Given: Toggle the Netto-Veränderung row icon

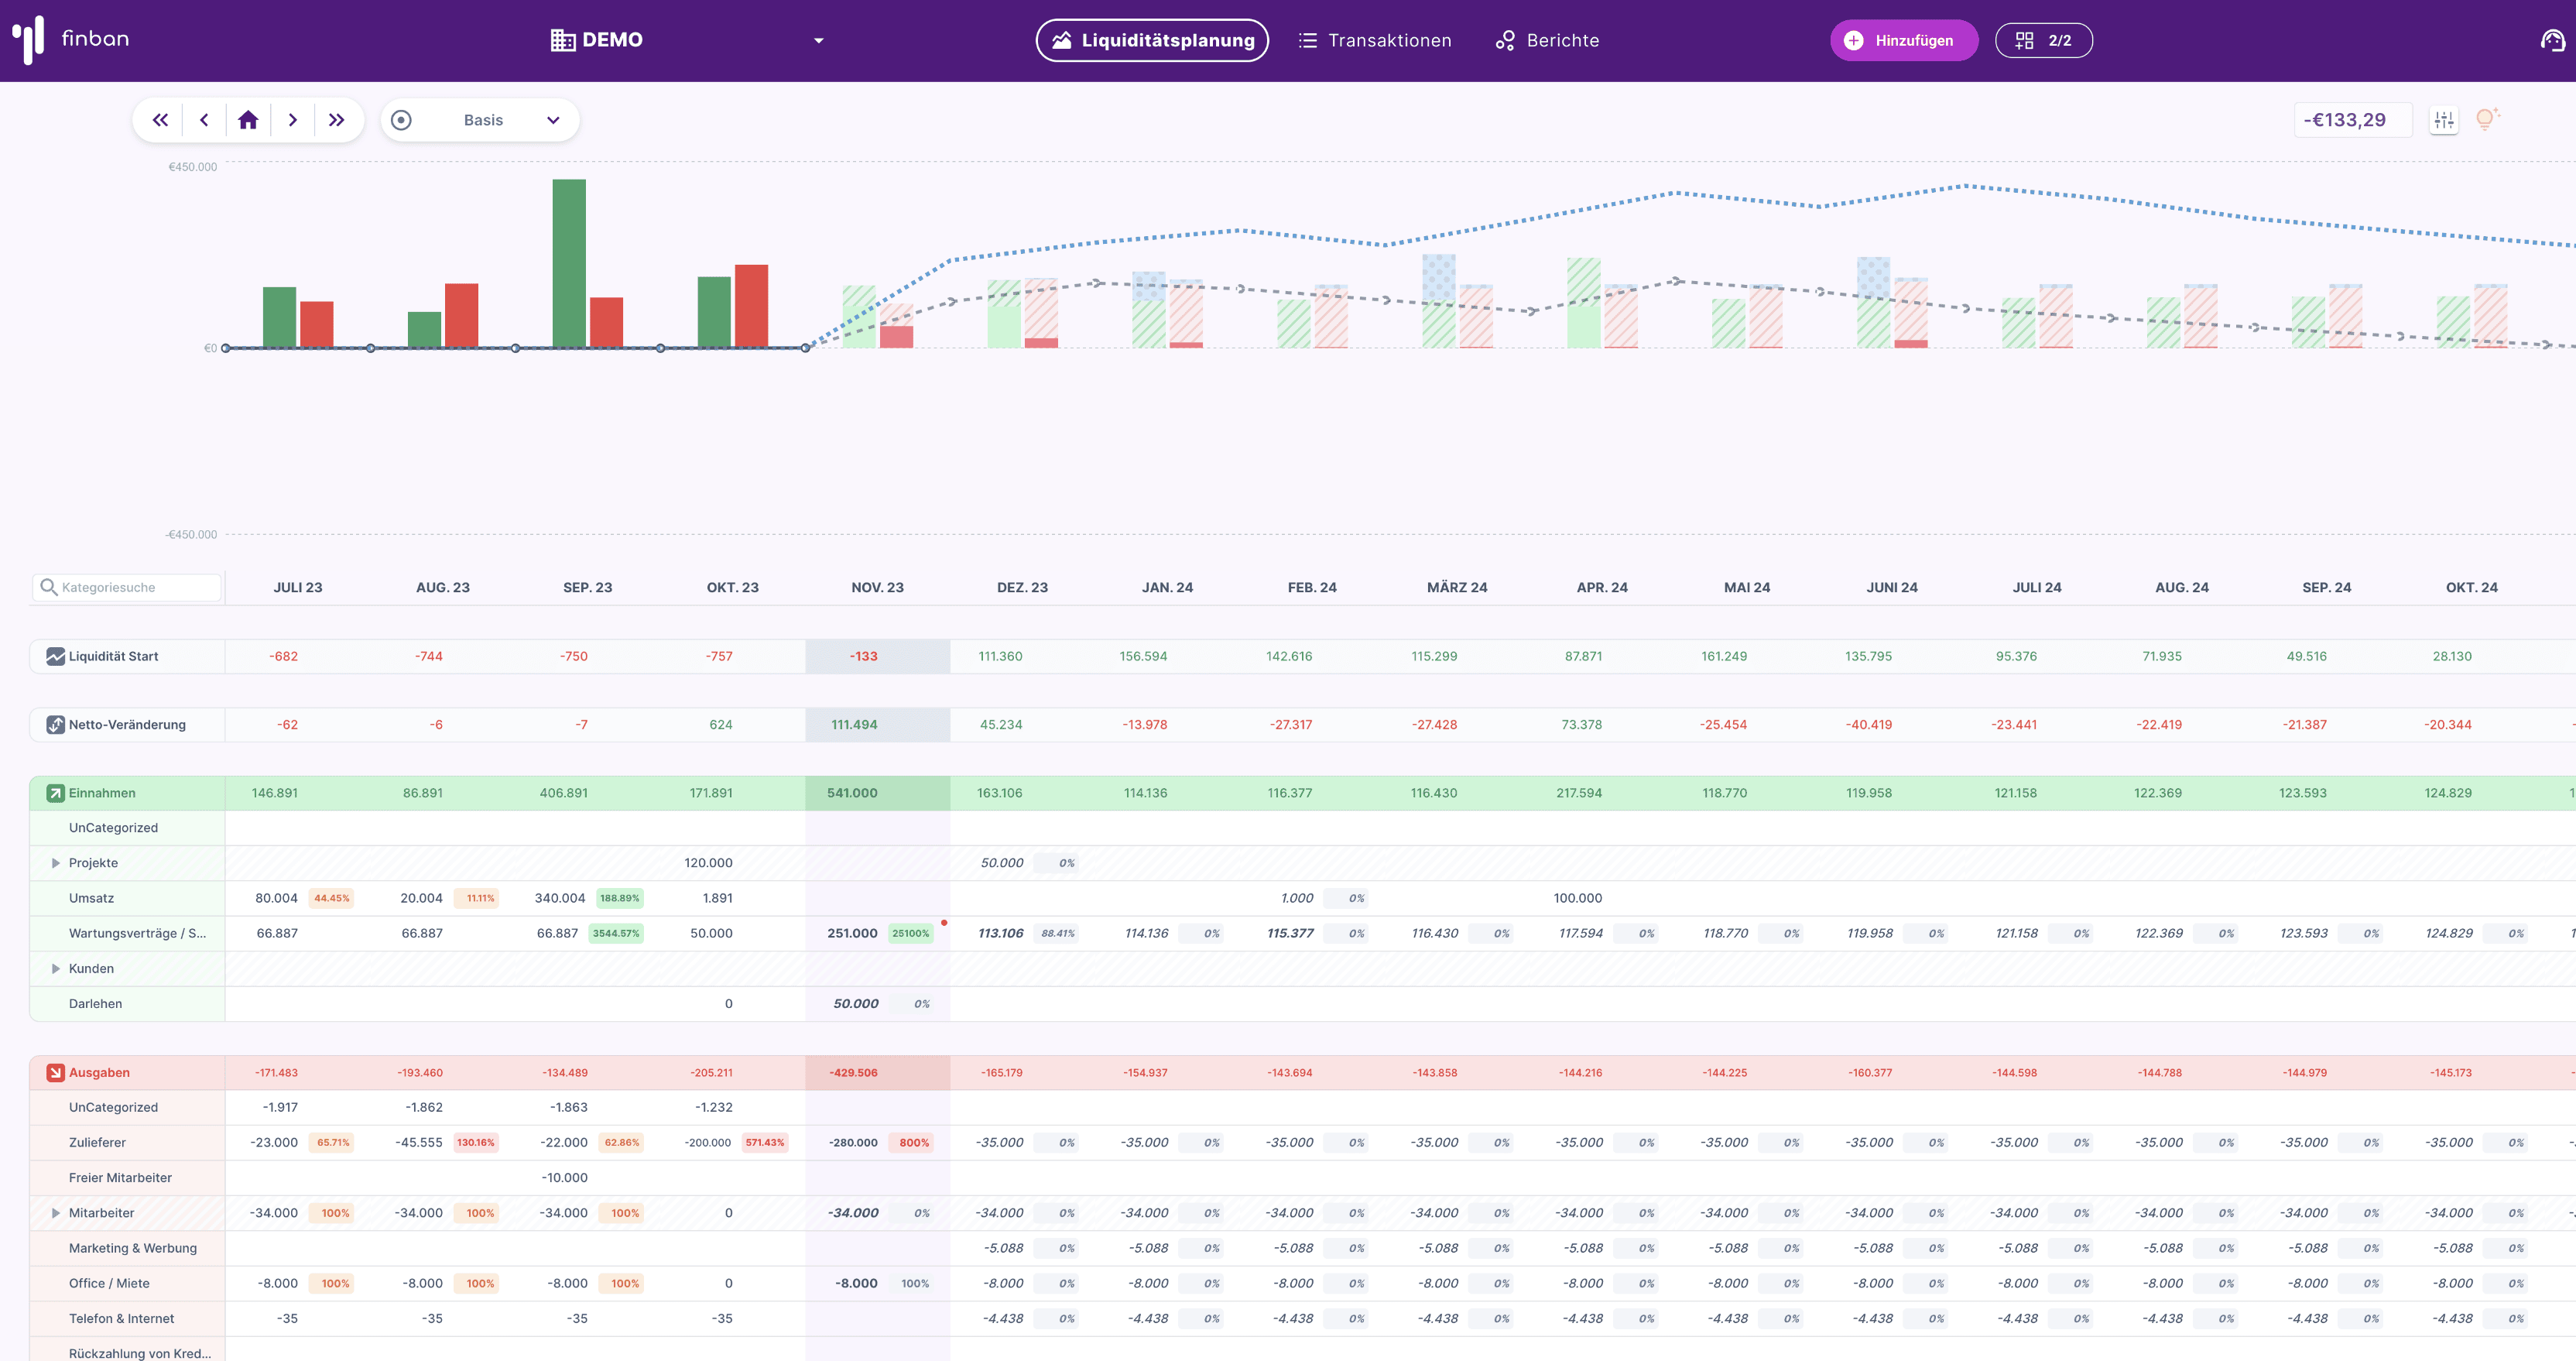Looking at the screenshot, I should [56, 724].
